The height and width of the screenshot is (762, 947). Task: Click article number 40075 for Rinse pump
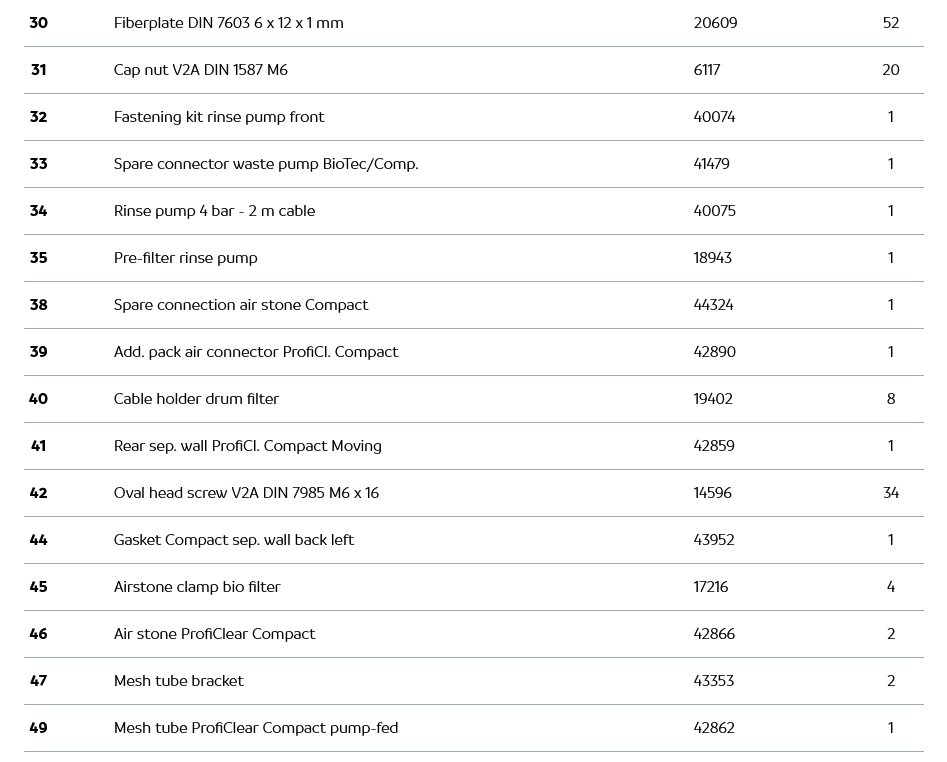tap(714, 211)
